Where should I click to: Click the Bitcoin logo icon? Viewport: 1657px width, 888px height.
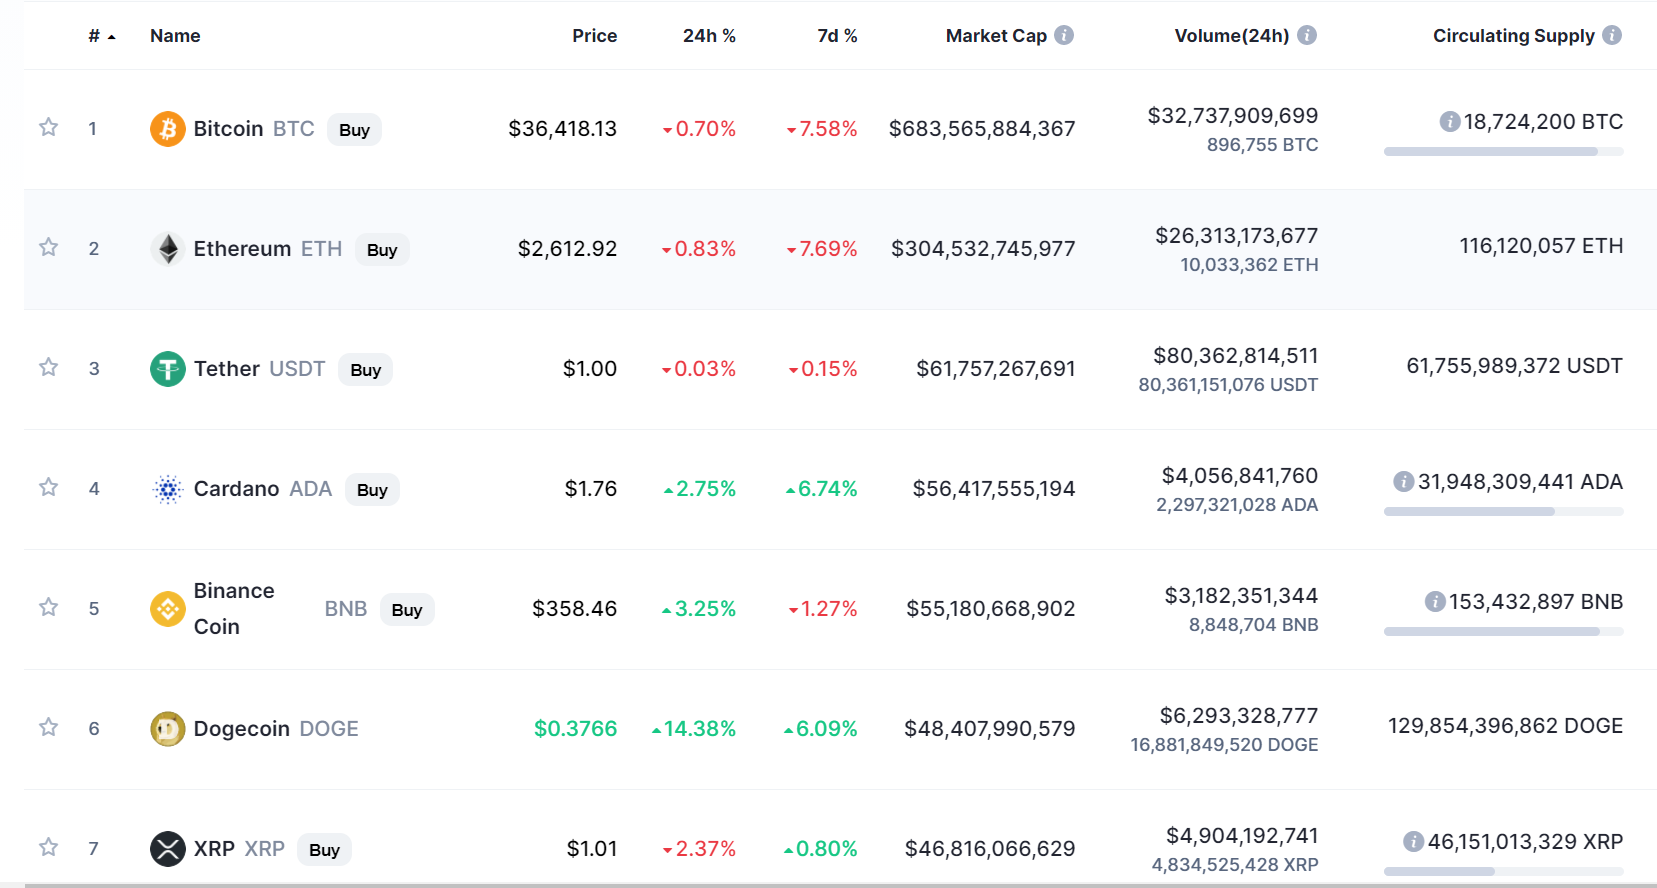[x=167, y=129]
